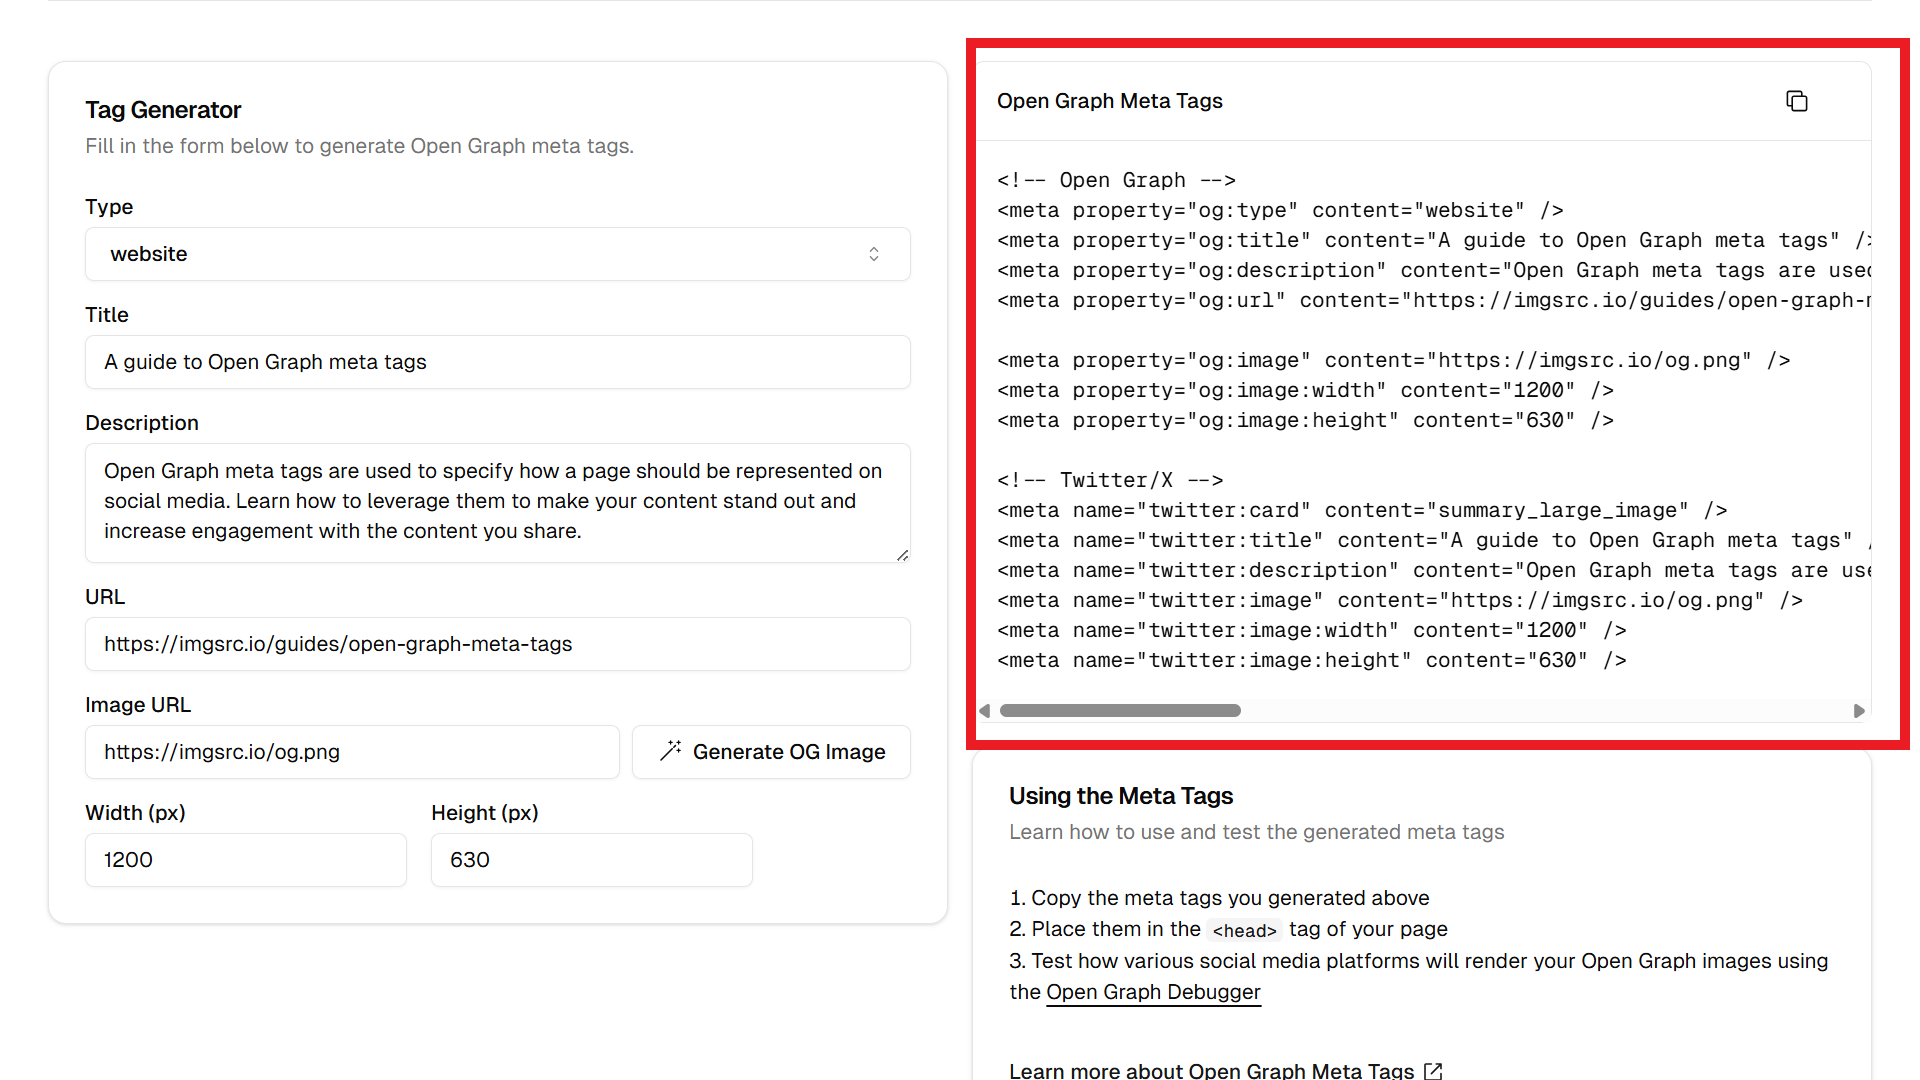This screenshot has height=1080, width=1920.
Task: Click the scrollbar right arrow in code panel
Action: click(1859, 711)
